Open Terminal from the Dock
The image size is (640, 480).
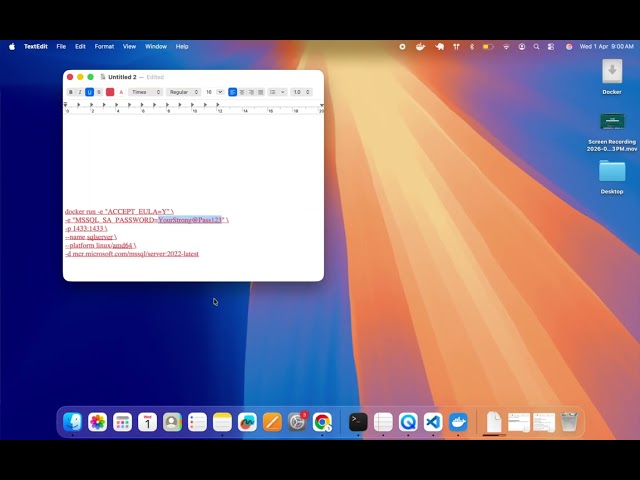coord(358,422)
